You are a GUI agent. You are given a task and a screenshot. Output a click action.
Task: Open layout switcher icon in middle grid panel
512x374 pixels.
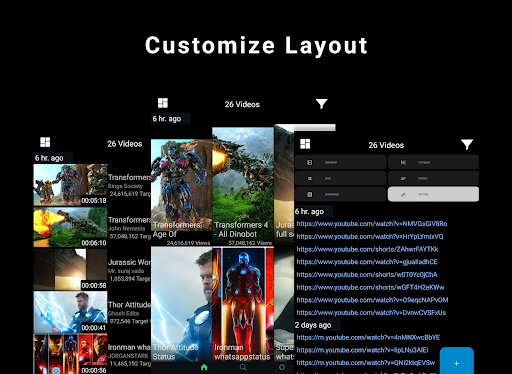(163, 103)
